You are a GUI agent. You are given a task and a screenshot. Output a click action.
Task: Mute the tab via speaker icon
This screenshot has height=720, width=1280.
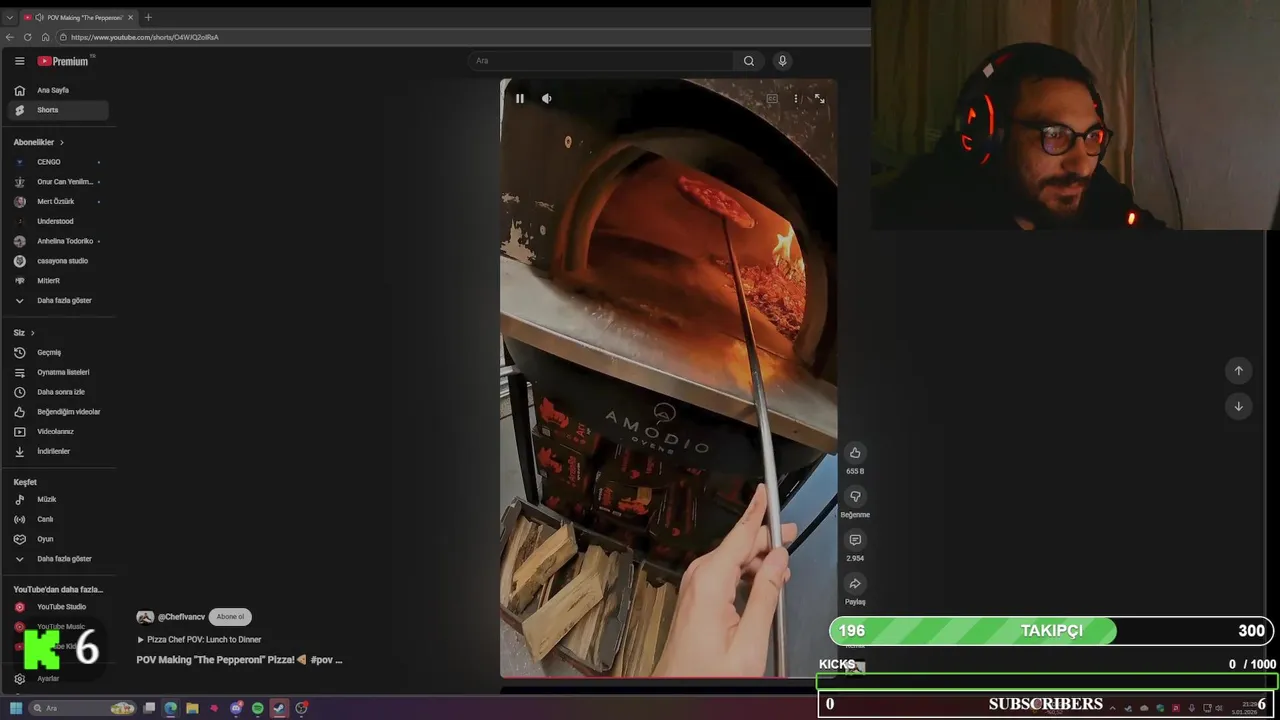39,17
